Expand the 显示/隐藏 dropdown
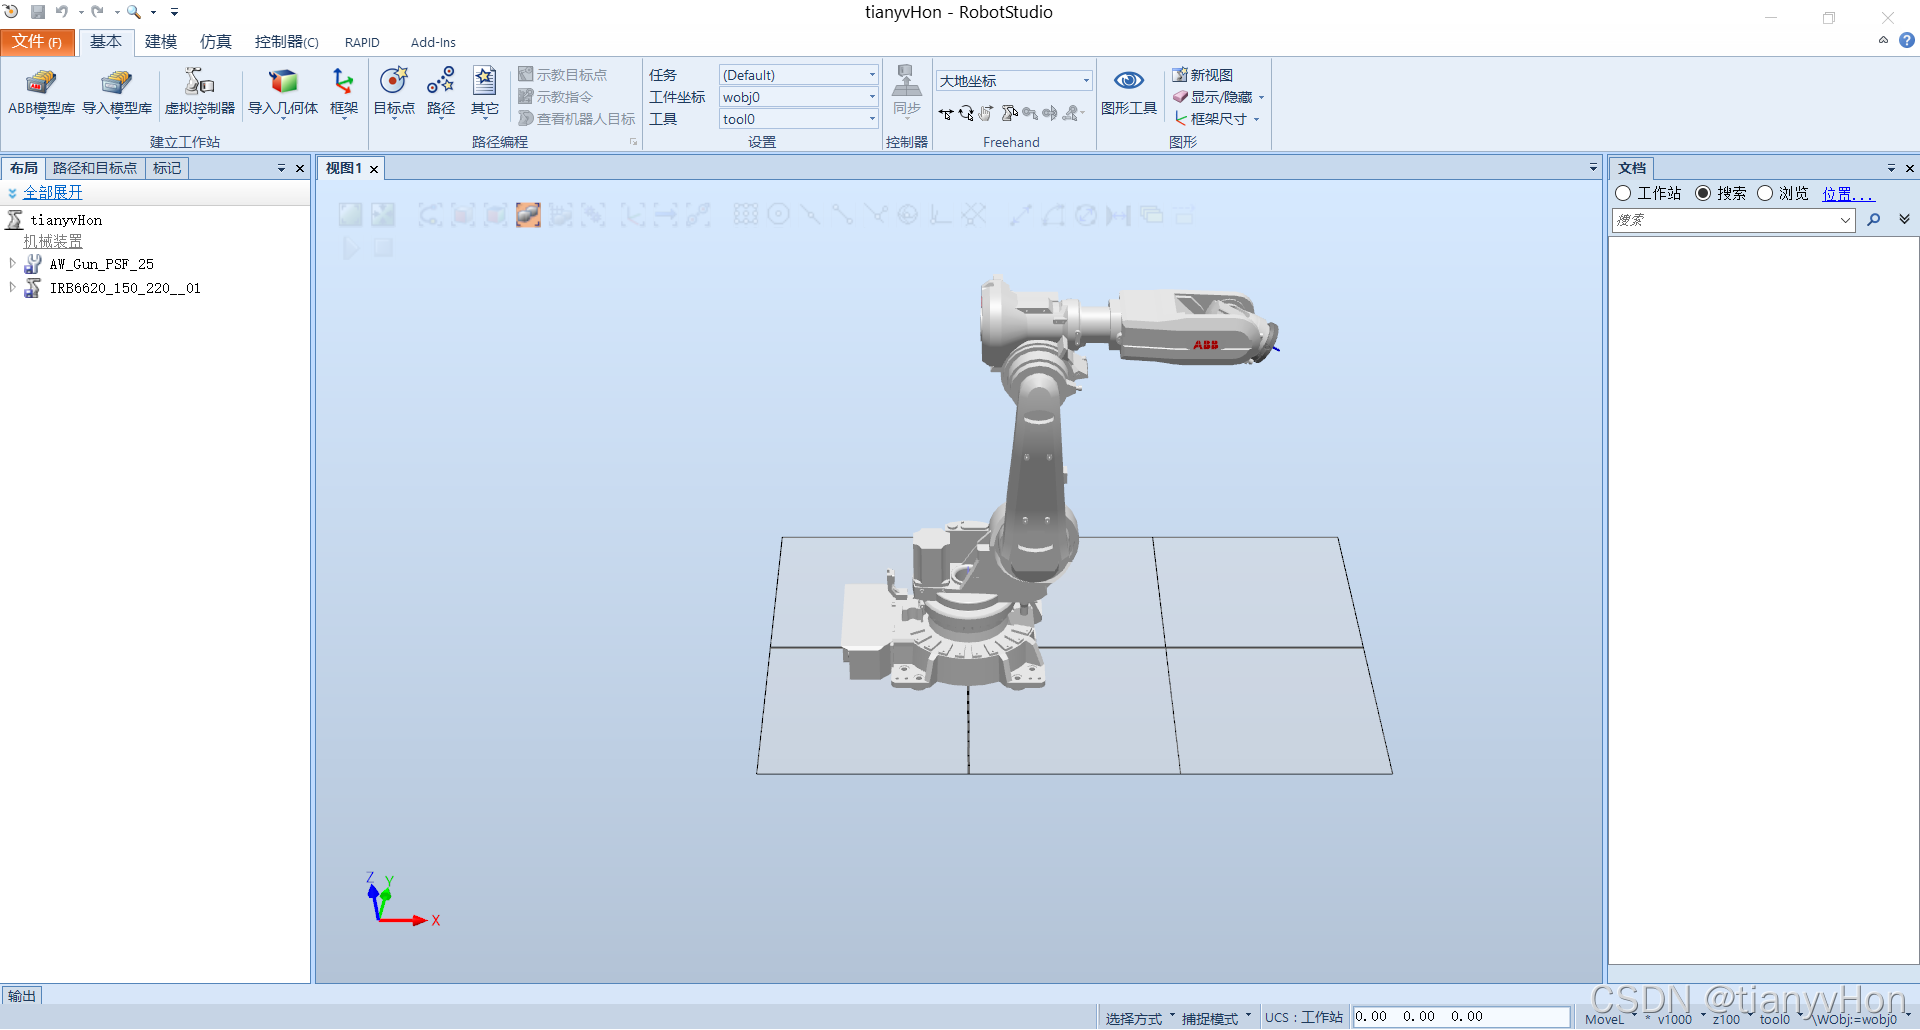 pos(1262,97)
